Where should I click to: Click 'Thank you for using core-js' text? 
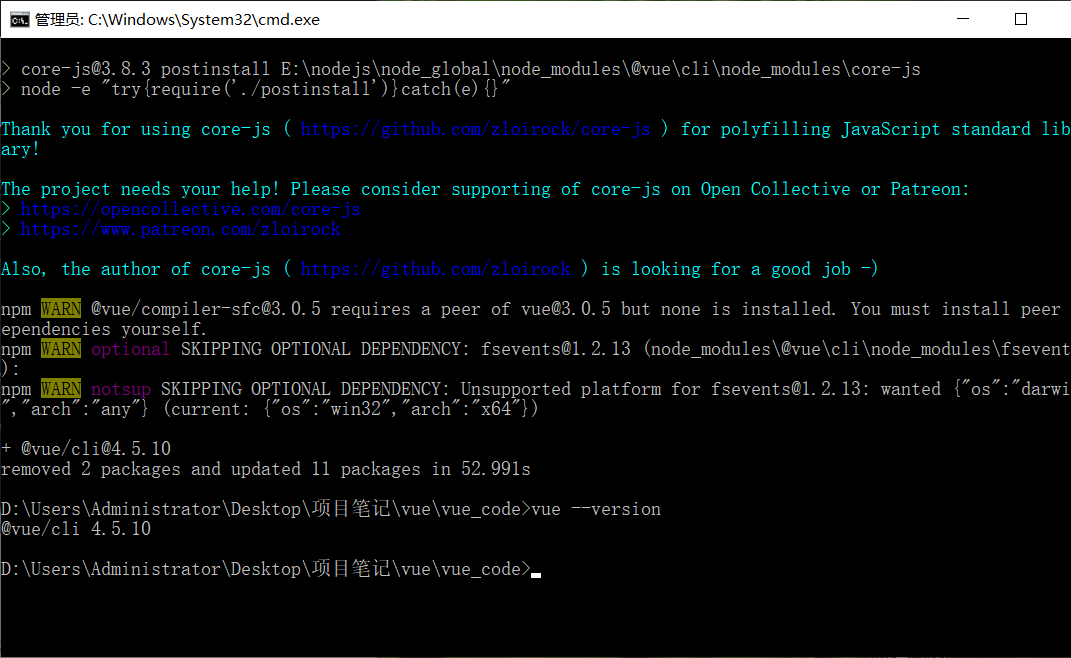[136, 129]
